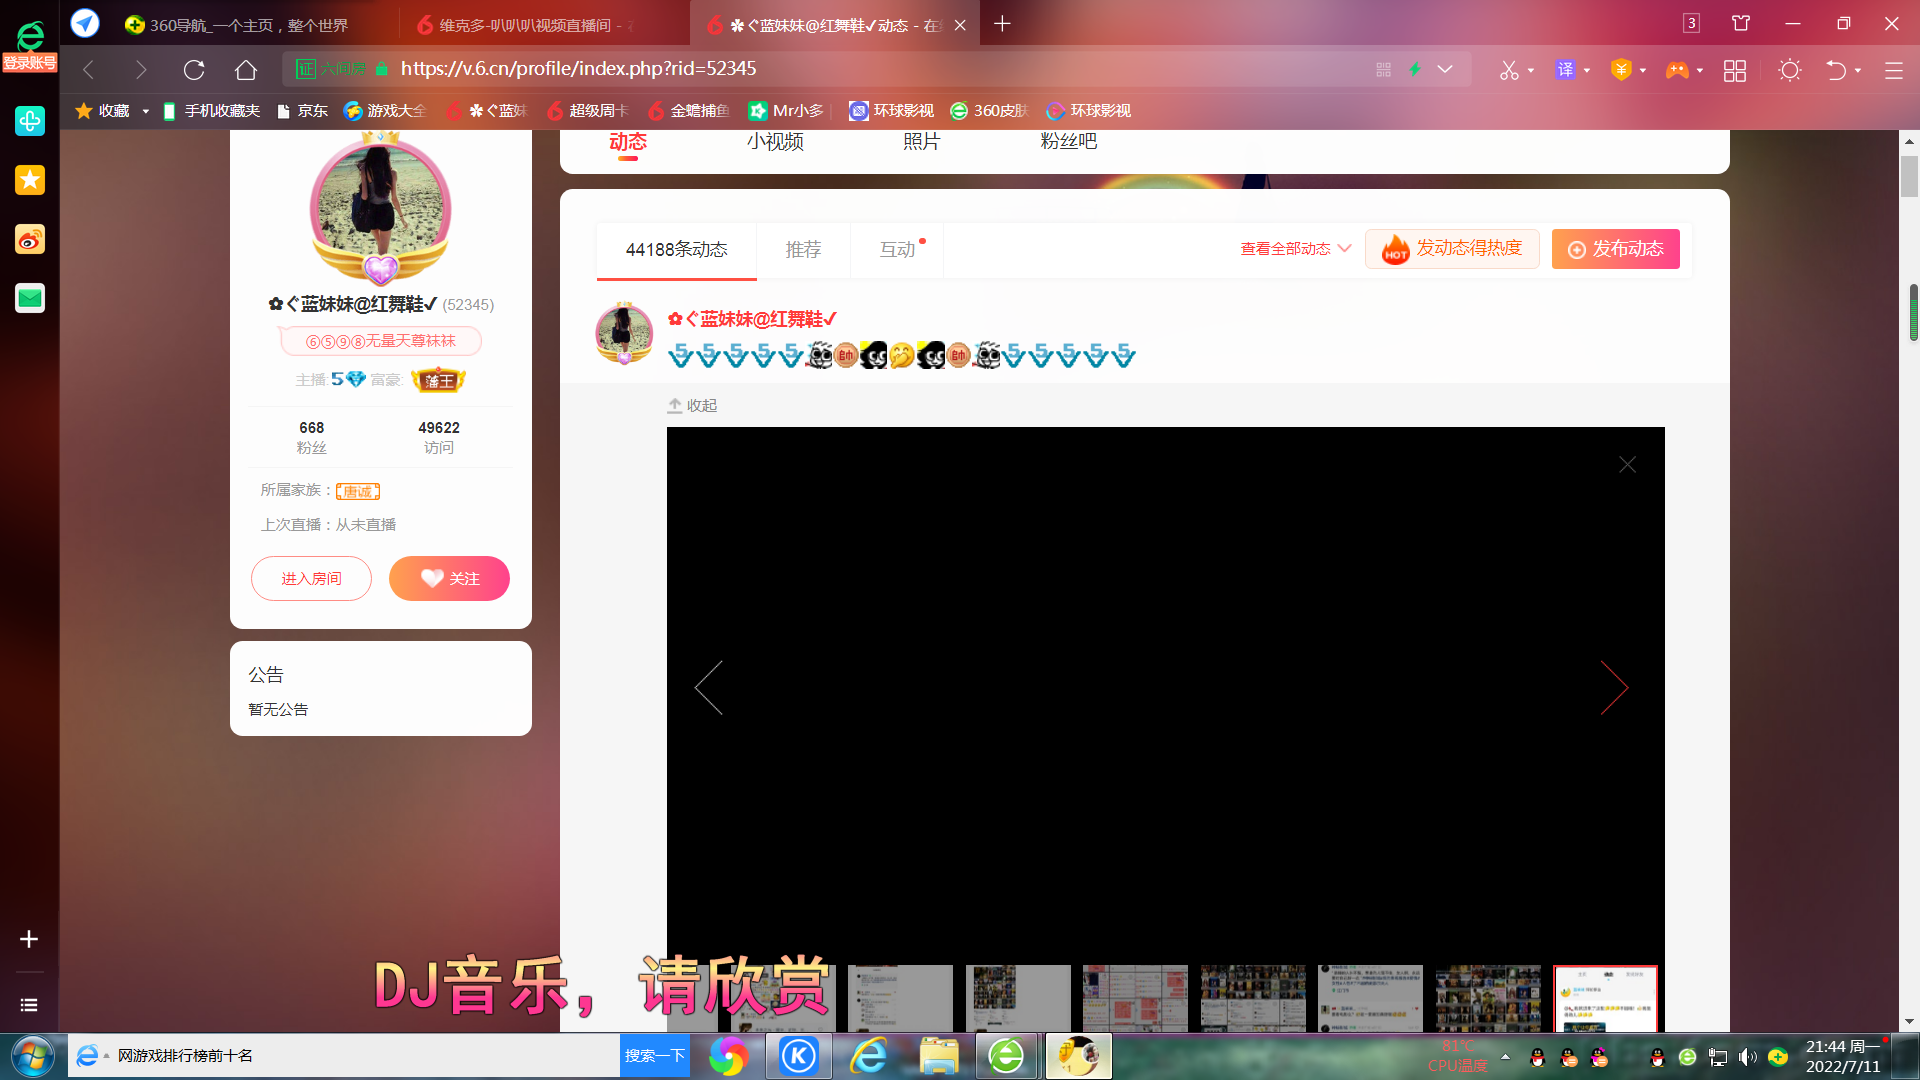Open the 手机收藏夹 bookmark

click(x=211, y=111)
